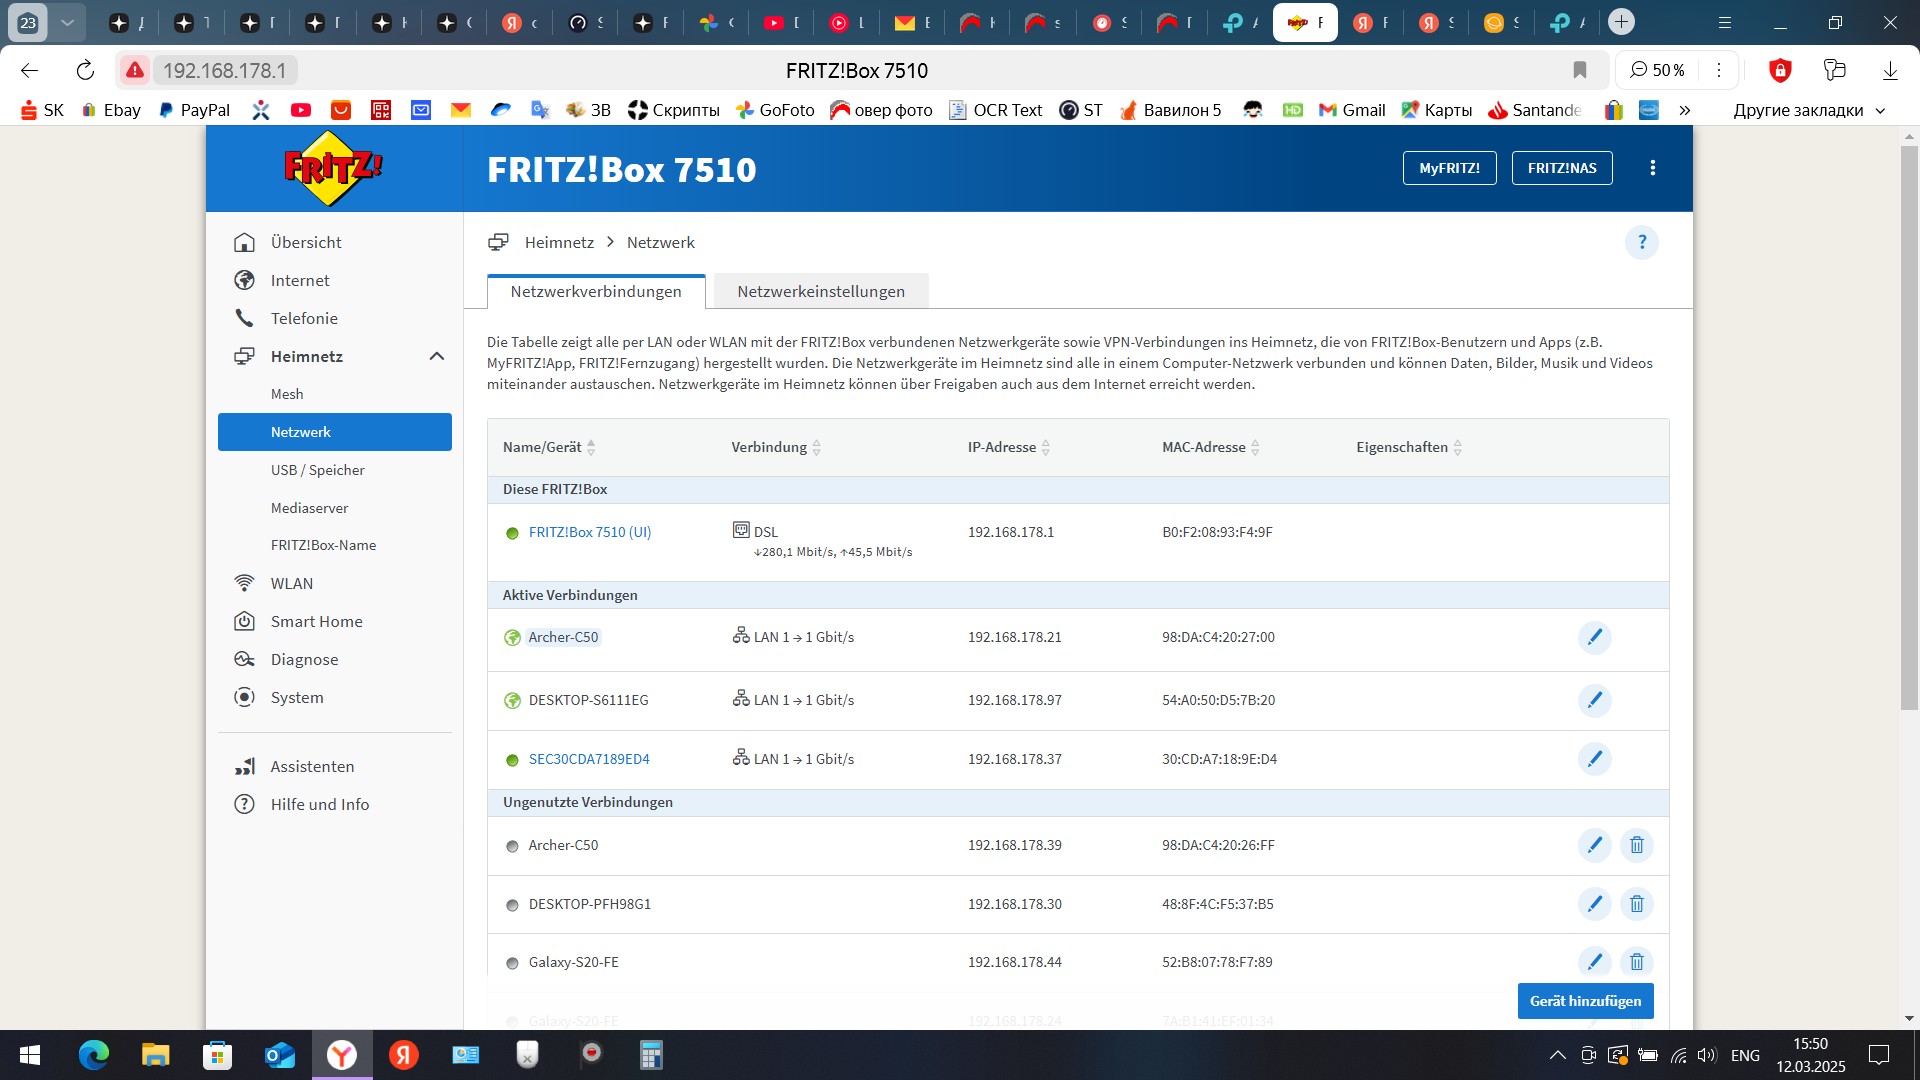This screenshot has height=1080, width=1920.
Task: Click the FRITZ! logo
Action: (x=333, y=168)
